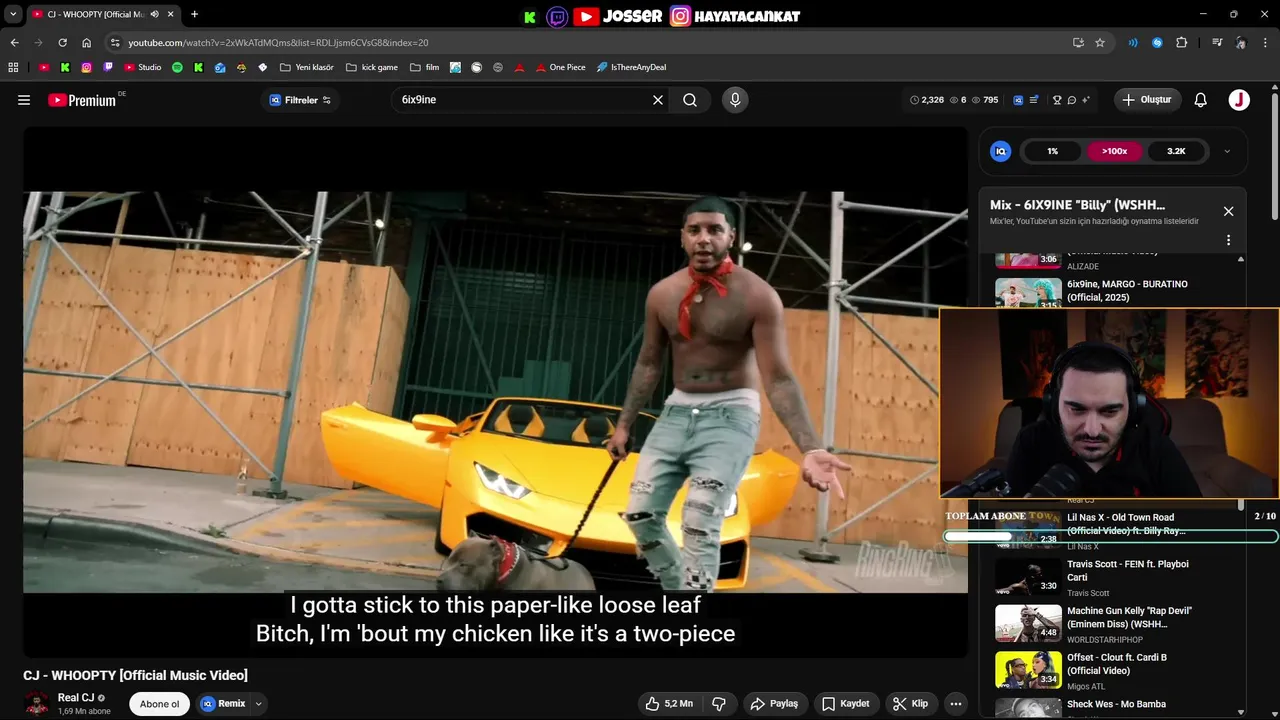Screen dimensions: 1280x720
Task: Open more actions ellipsis under video
Action: [x=956, y=704]
